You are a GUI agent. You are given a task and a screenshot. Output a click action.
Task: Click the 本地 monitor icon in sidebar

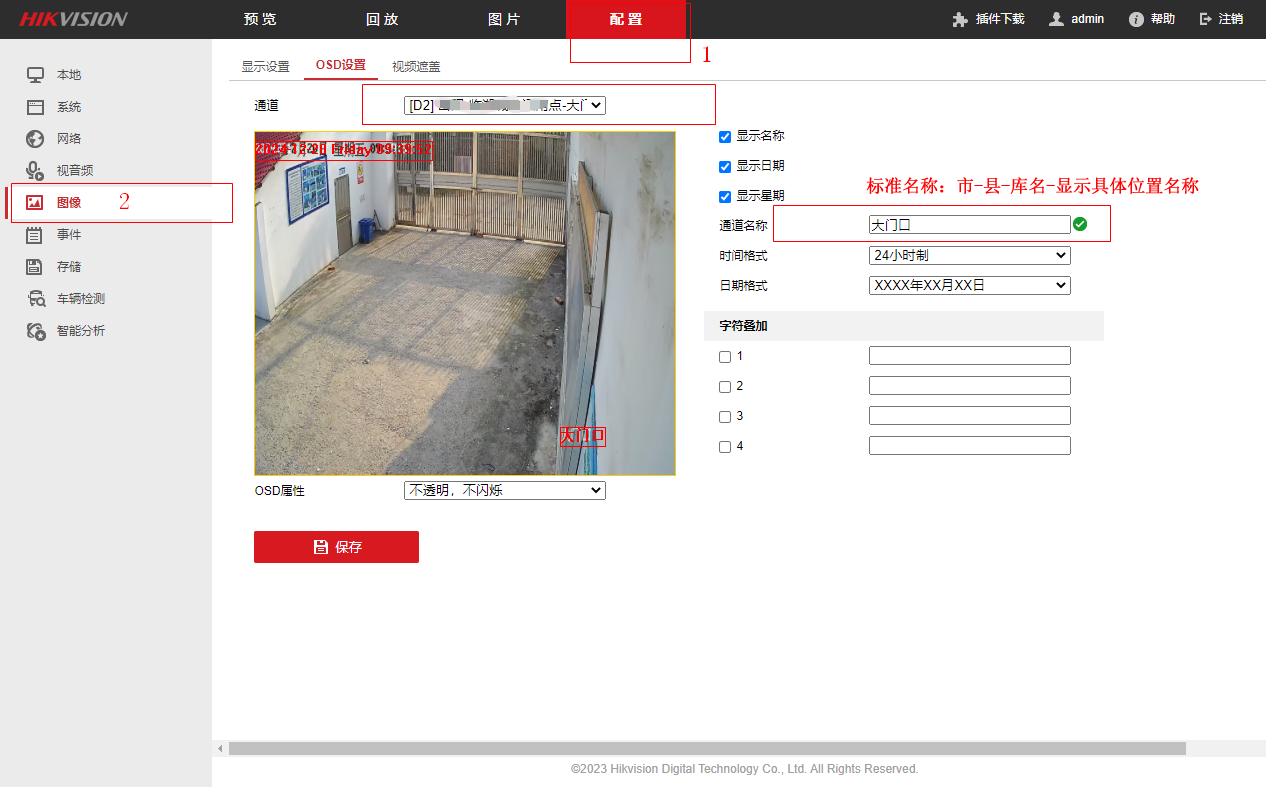tap(35, 75)
